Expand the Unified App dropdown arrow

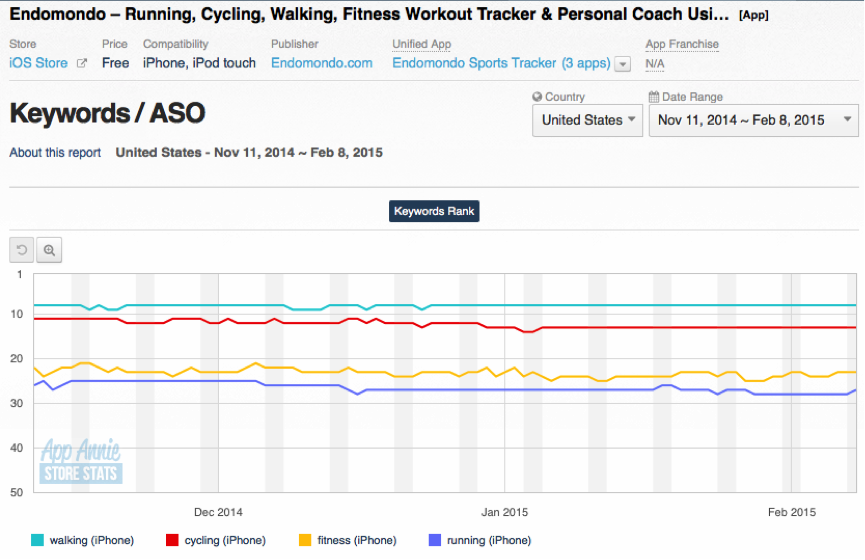pos(623,64)
